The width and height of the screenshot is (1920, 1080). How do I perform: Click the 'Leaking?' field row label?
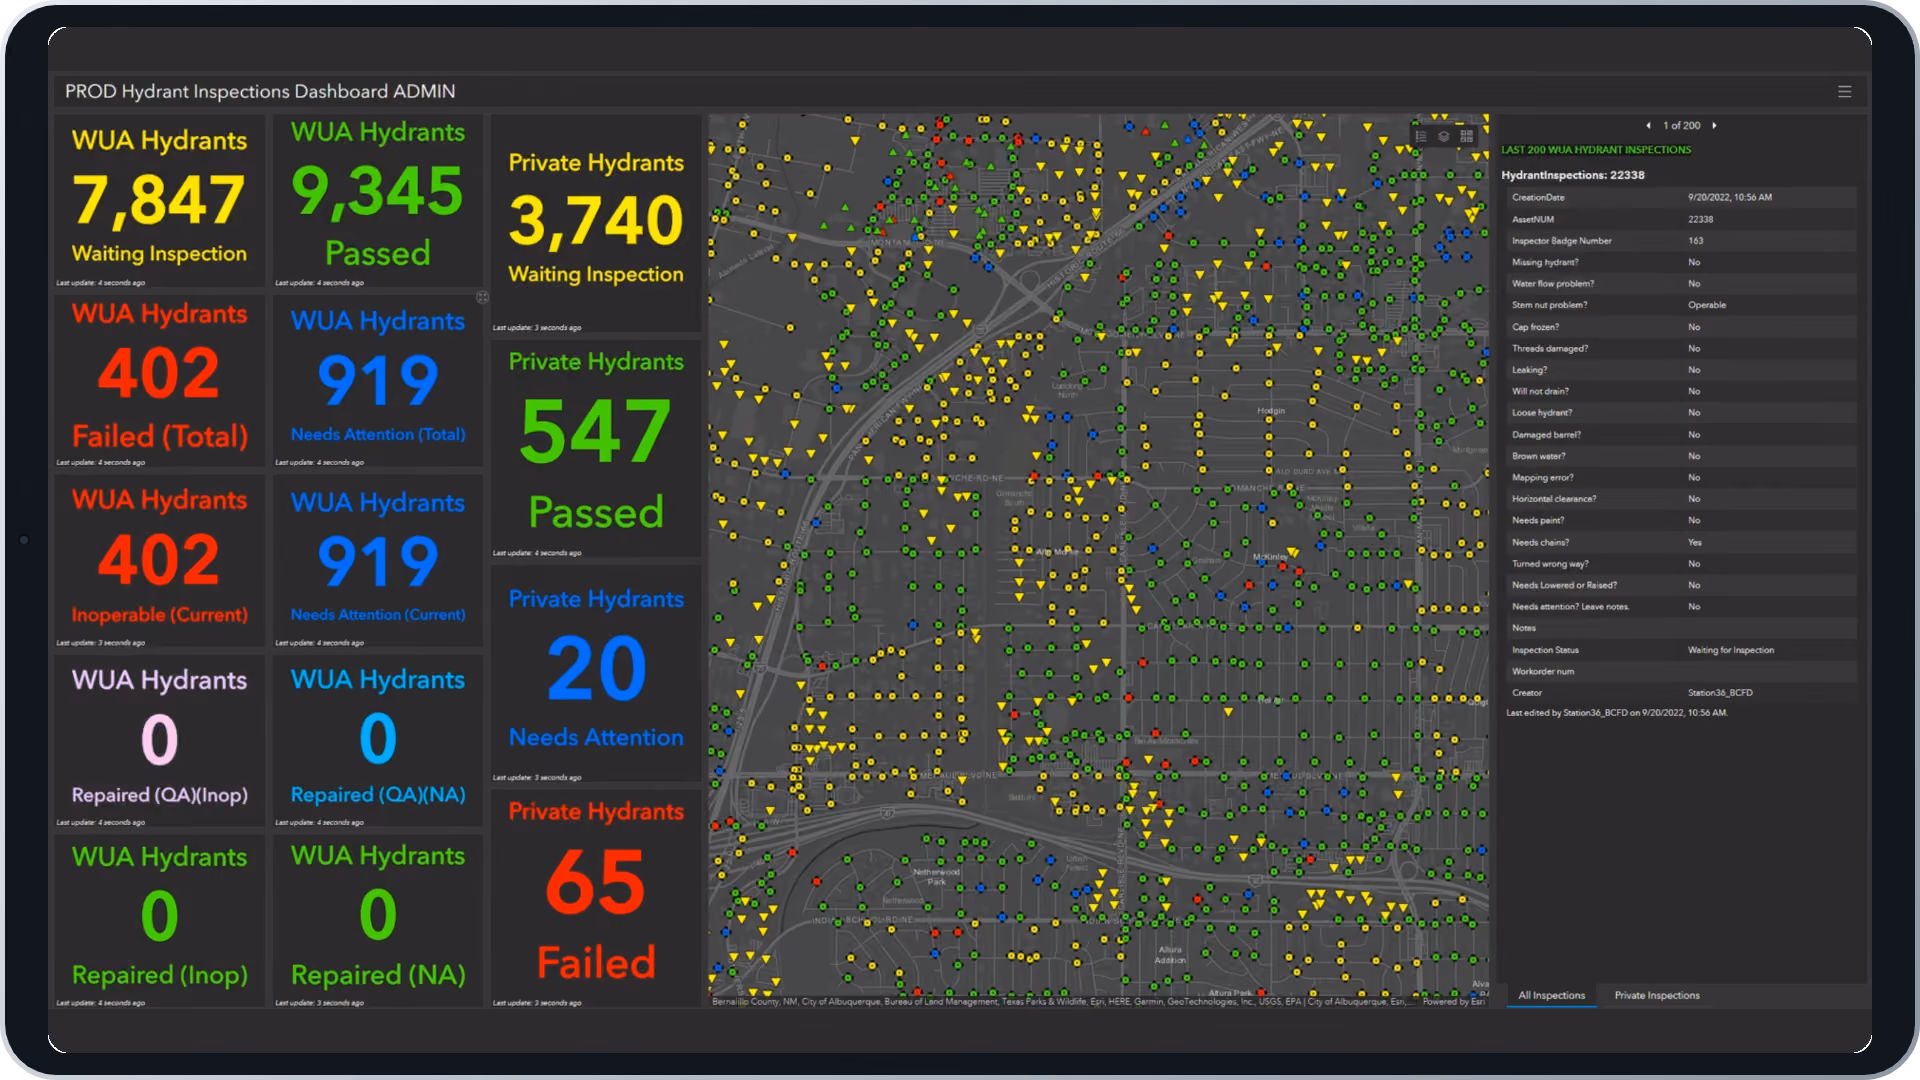pos(1529,370)
